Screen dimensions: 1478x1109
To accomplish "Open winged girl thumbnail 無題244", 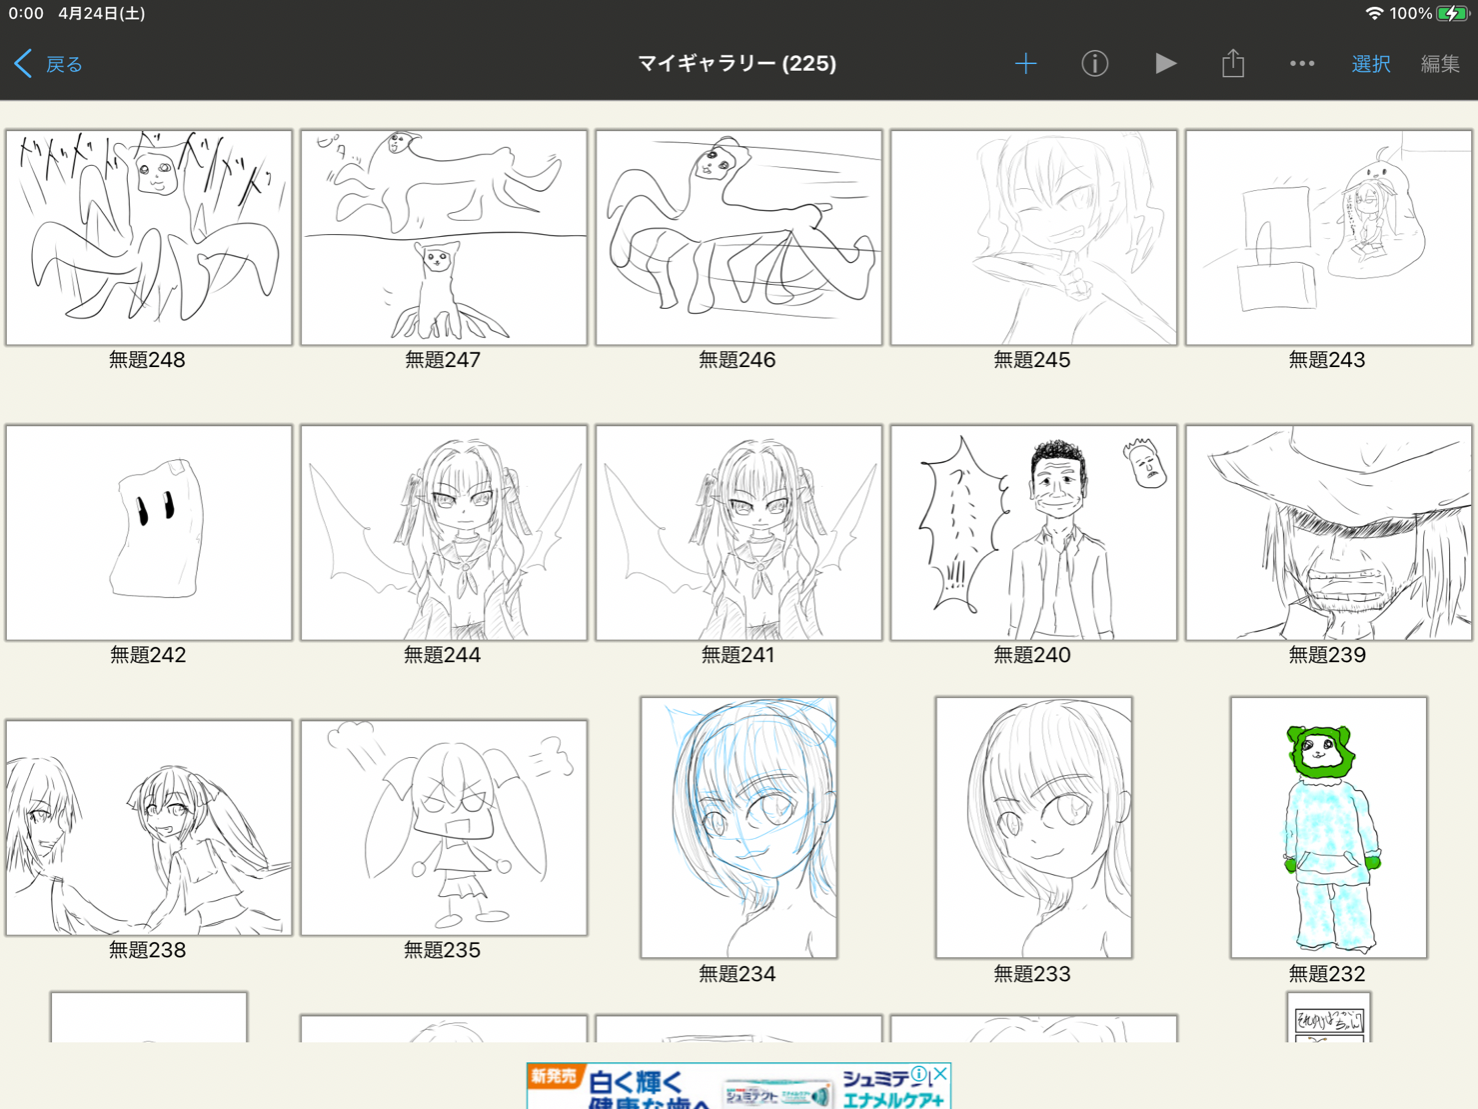I will [x=444, y=533].
